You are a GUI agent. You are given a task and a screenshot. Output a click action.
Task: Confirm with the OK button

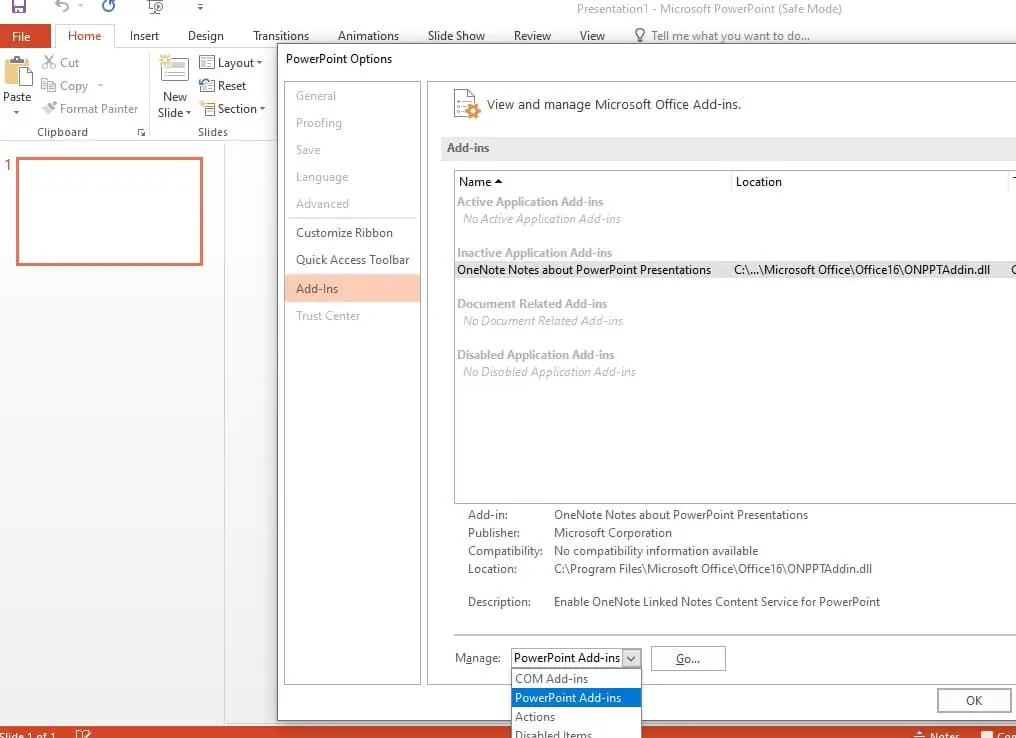click(x=973, y=700)
